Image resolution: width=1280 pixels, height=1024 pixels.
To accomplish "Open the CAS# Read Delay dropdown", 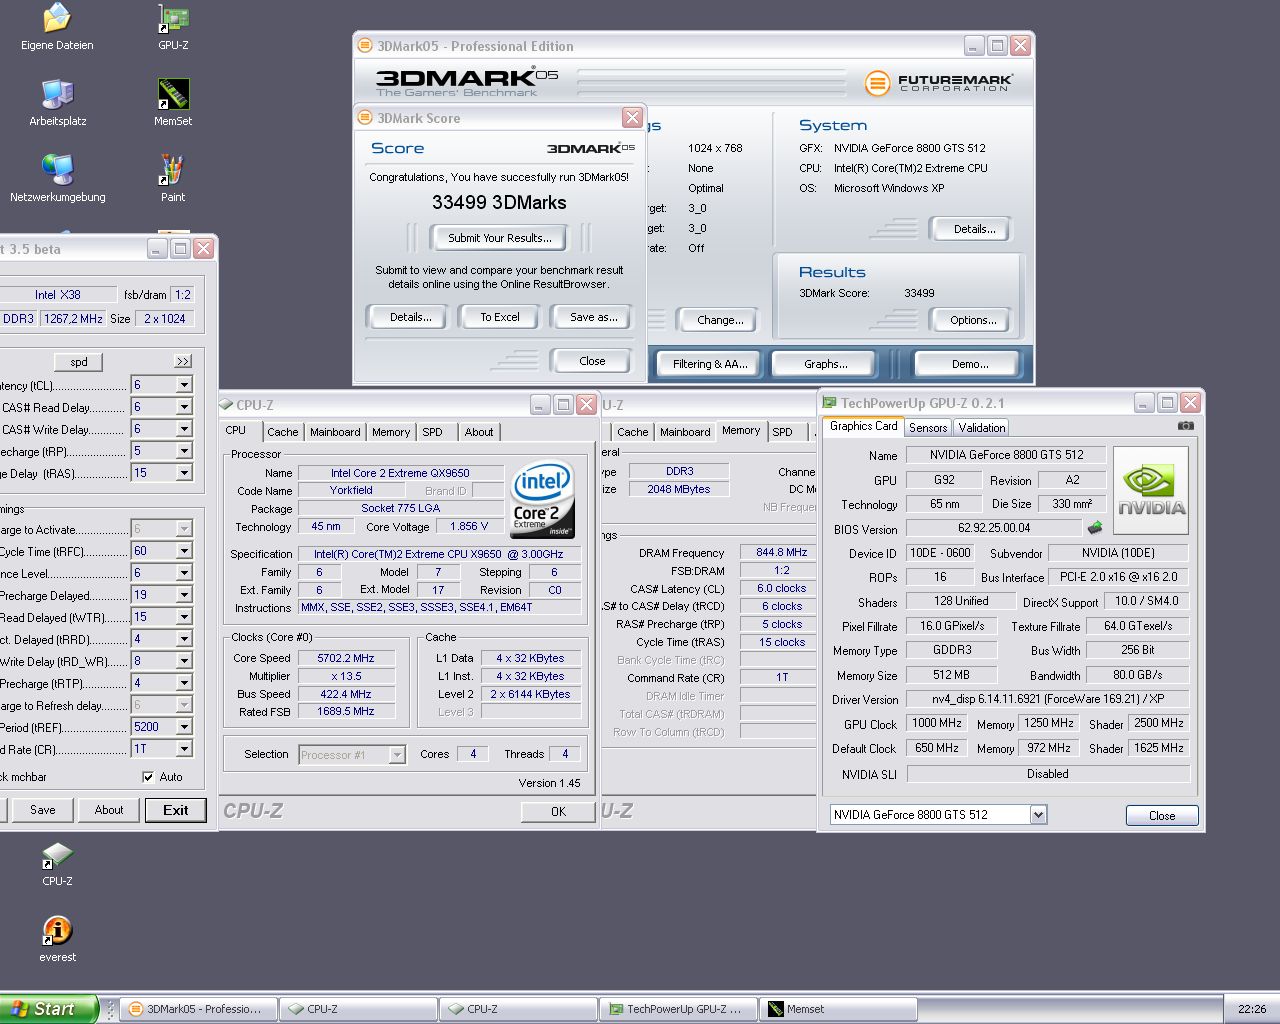I will click(x=184, y=407).
